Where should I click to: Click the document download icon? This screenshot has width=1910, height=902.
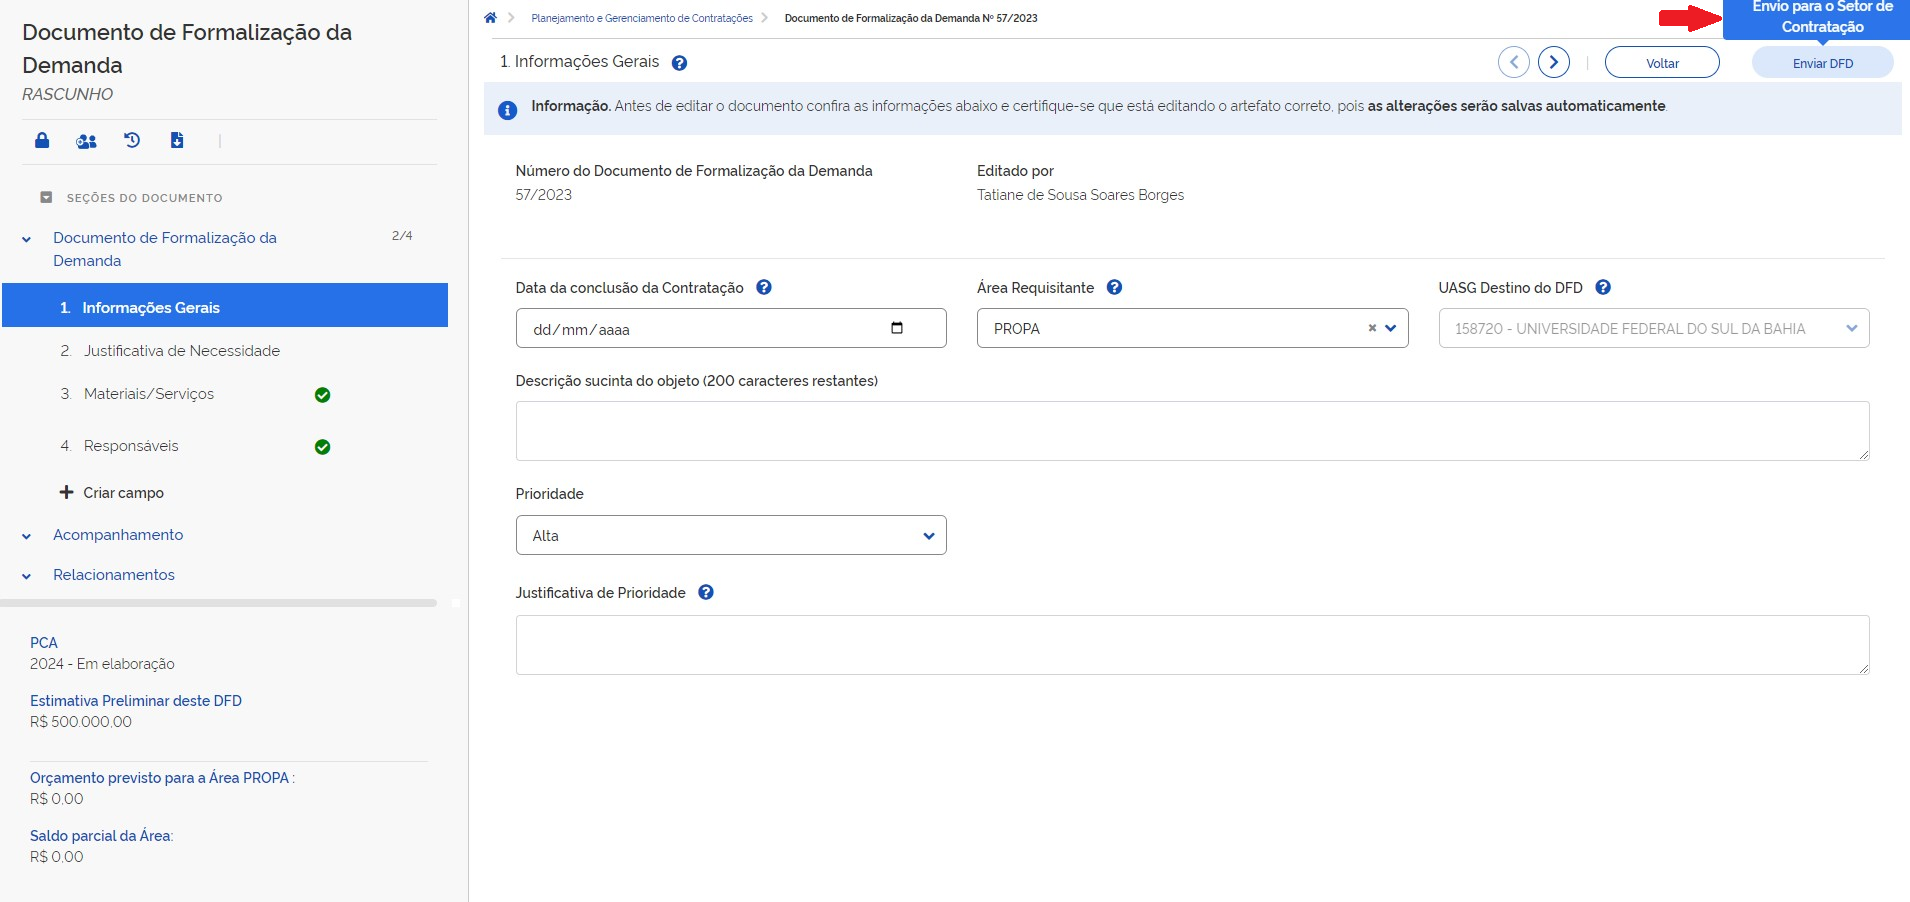click(x=177, y=141)
